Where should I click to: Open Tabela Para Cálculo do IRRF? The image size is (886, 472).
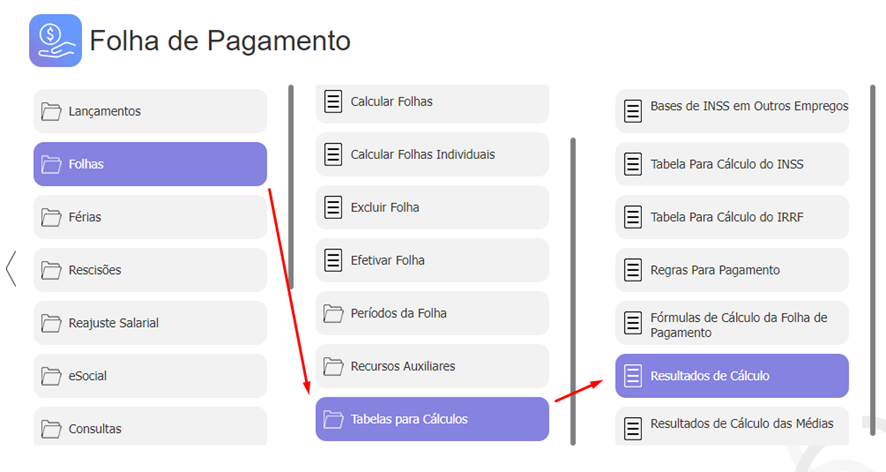pyautogui.click(x=732, y=217)
